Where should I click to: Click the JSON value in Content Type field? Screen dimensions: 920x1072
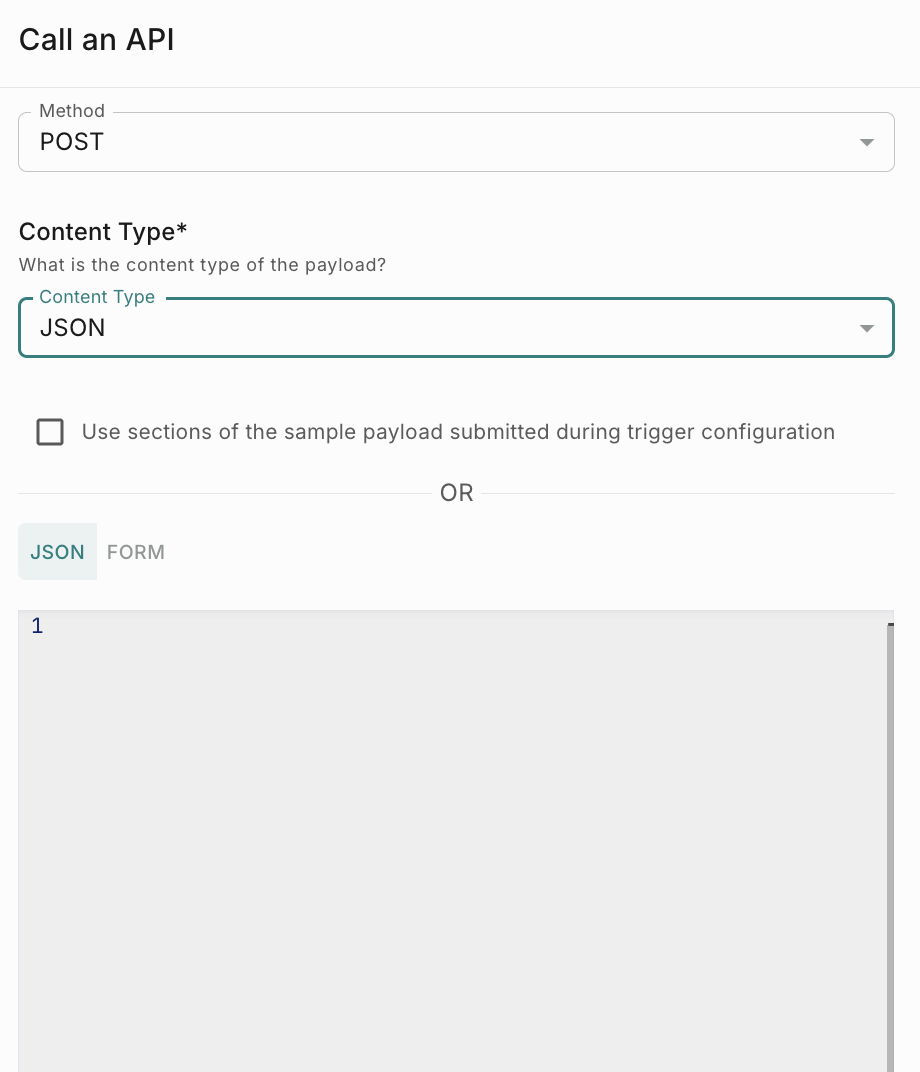click(72, 328)
